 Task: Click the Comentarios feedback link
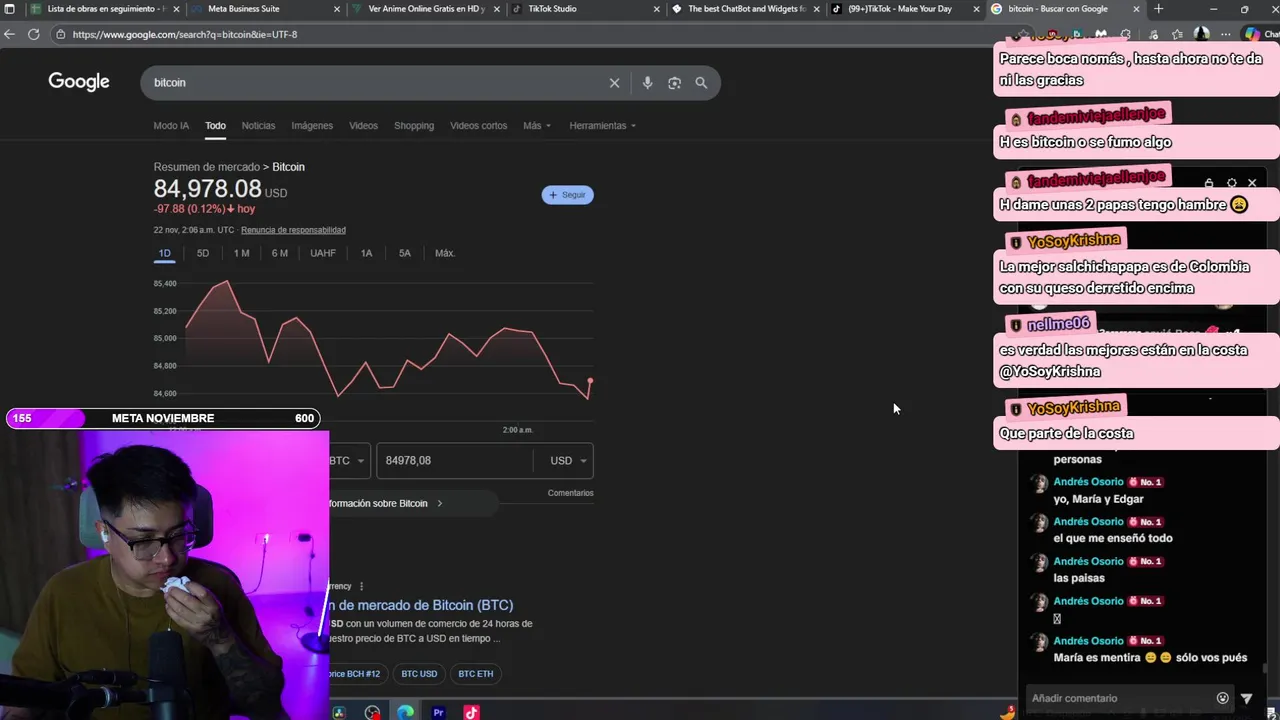(x=570, y=493)
